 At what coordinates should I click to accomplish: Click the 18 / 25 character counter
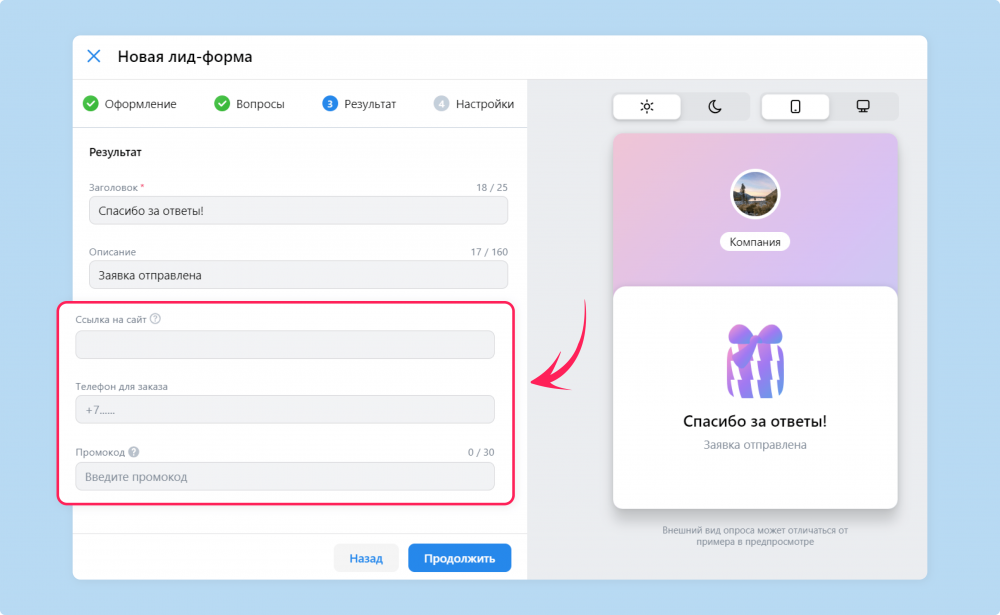pos(492,188)
